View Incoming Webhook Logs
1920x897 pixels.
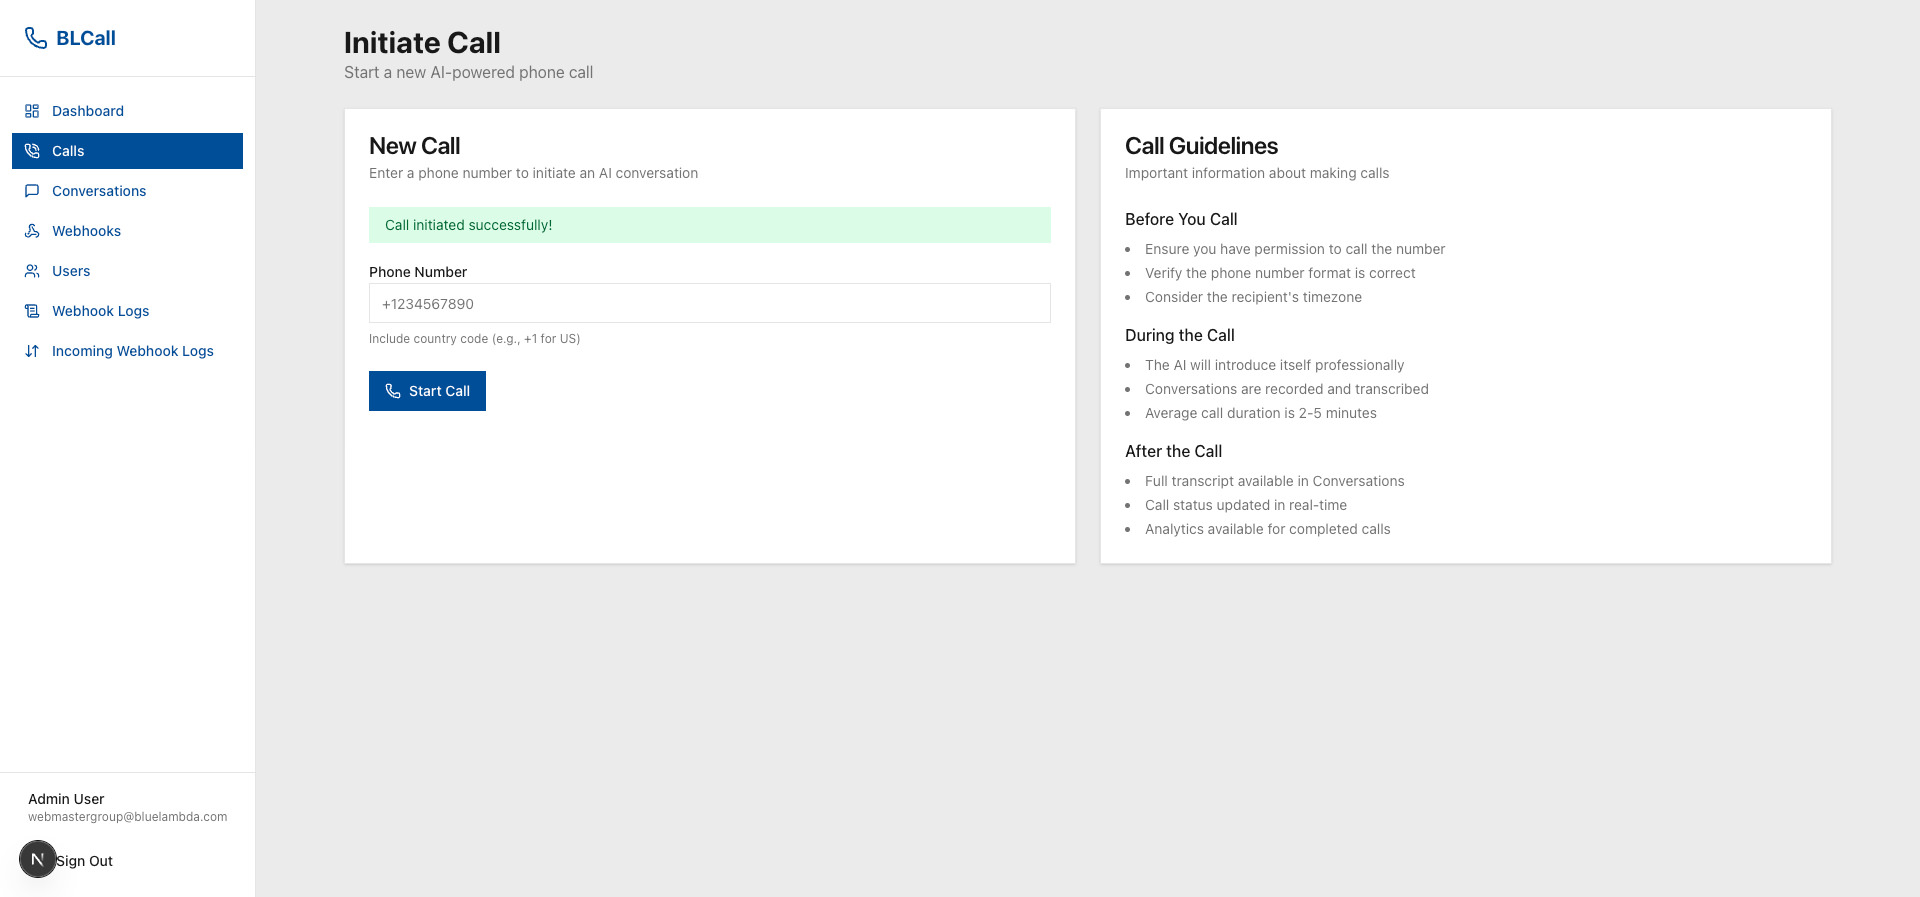tap(132, 351)
